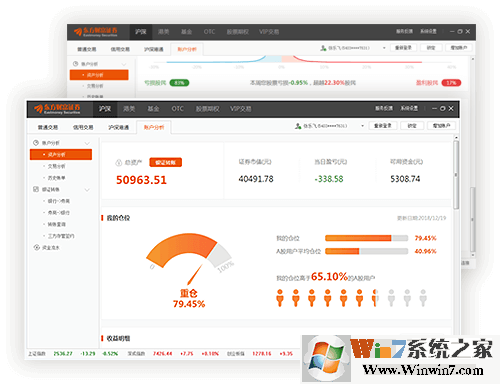Image resolution: width=500 pixels, height=384 pixels.
Task: Open the 信用交易 sub-tab
Action: (x=83, y=127)
